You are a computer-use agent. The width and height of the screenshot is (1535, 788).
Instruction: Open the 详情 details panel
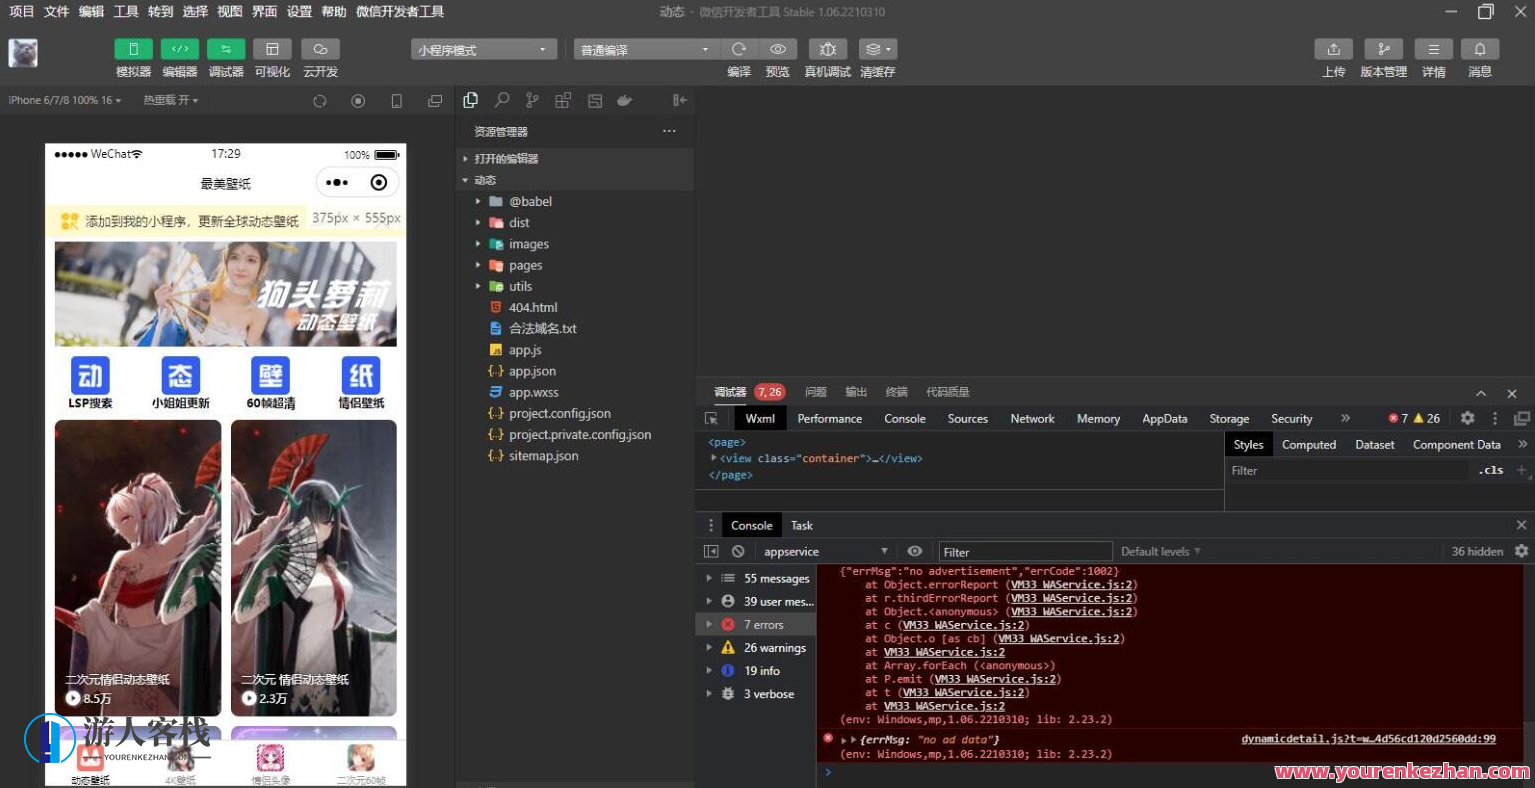coord(1433,49)
